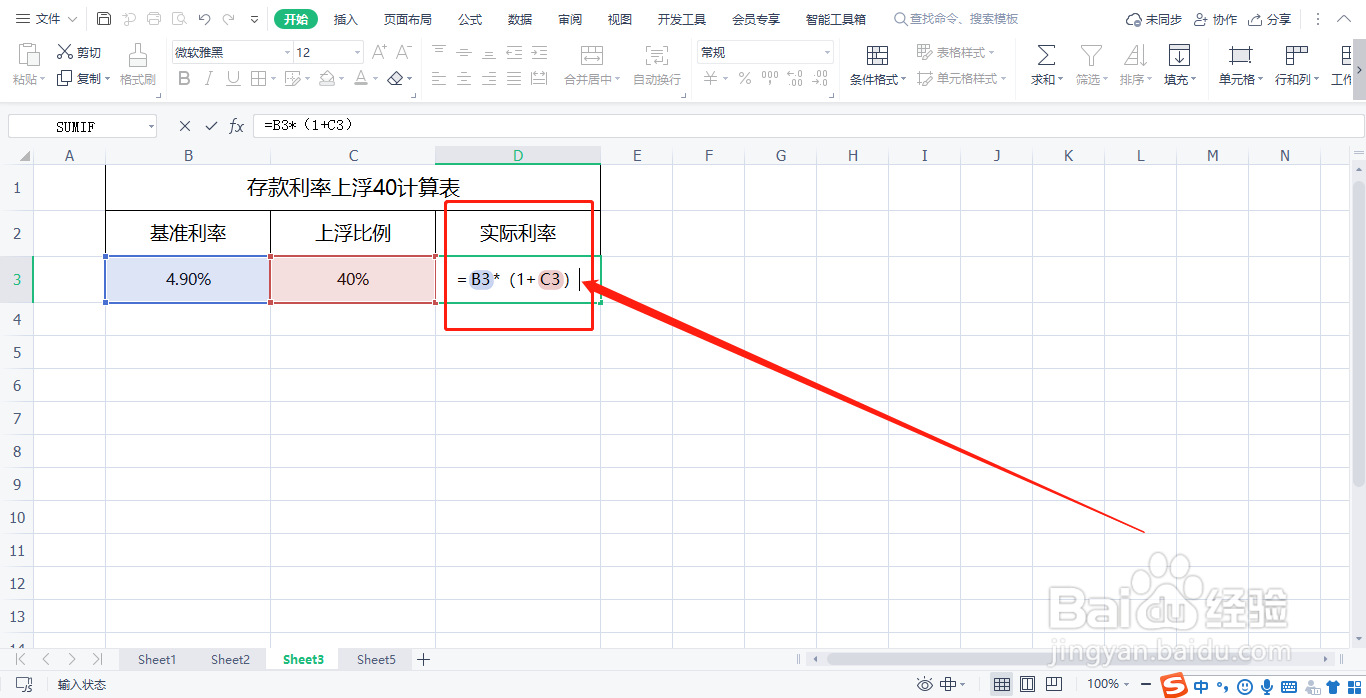Click the zoom slider minus control

[1146, 684]
